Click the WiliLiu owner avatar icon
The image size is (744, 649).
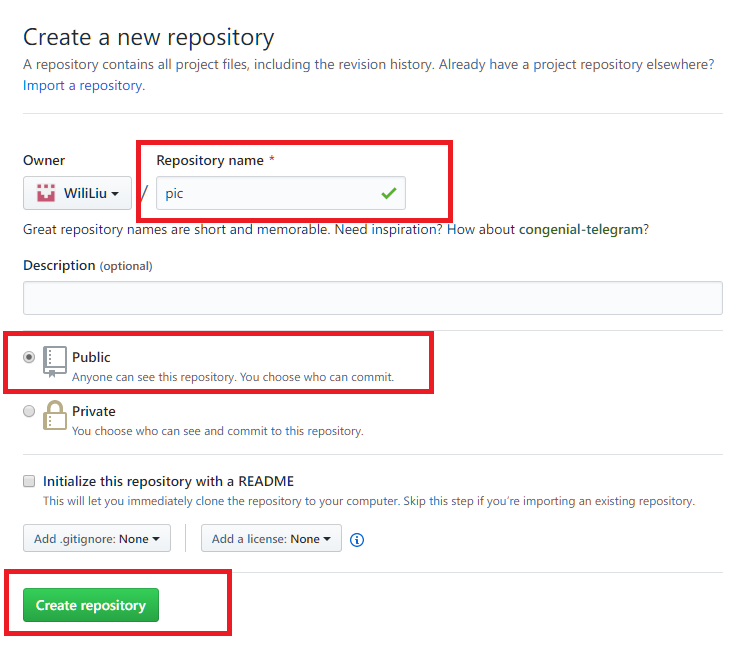(46, 193)
